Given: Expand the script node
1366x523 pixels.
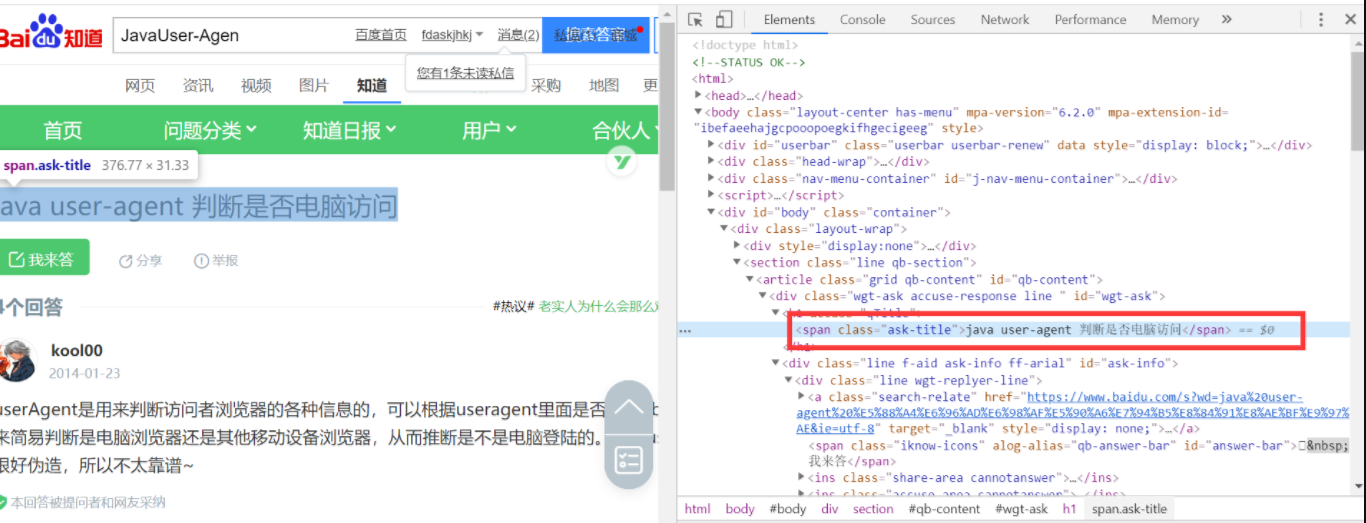Looking at the screenshot, I should [x=711, y=196].
